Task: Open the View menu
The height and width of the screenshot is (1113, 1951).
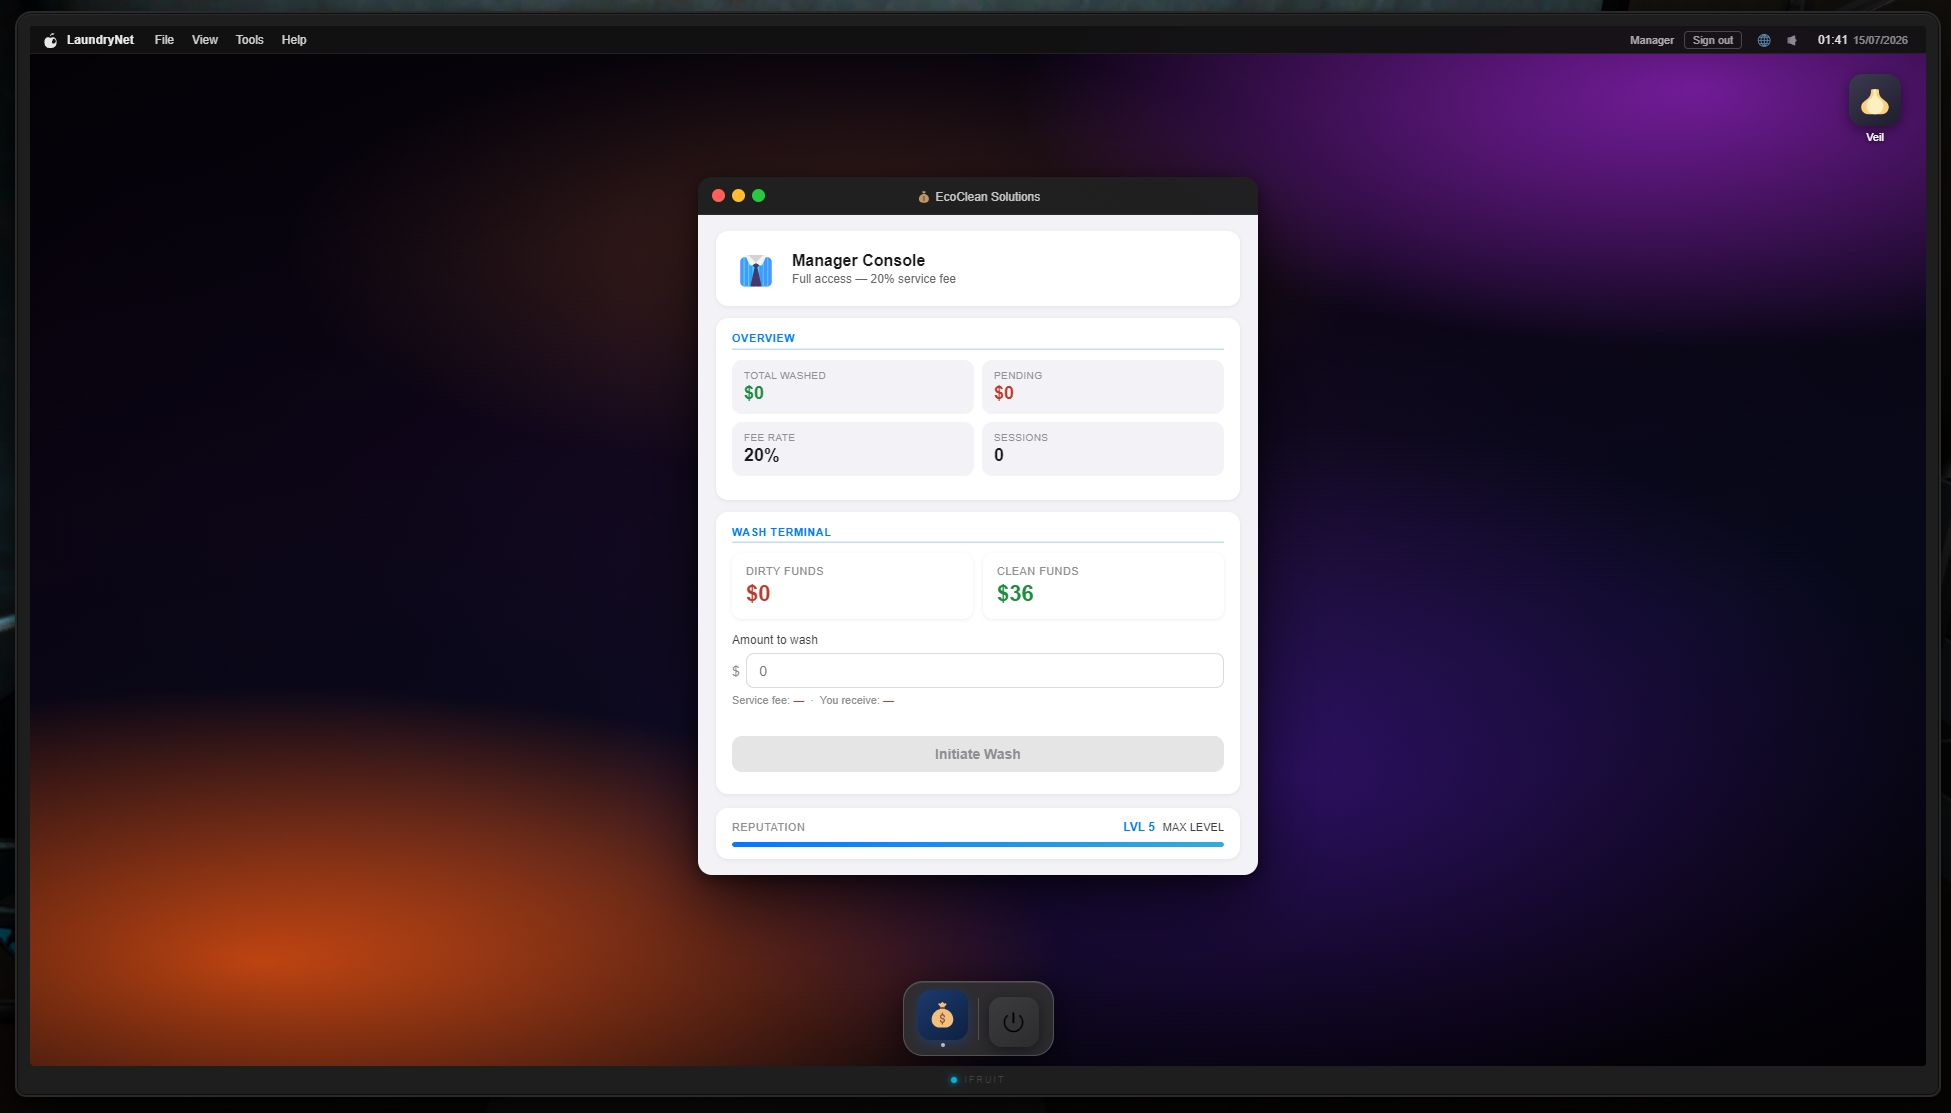Action: [x=205, y=40]
